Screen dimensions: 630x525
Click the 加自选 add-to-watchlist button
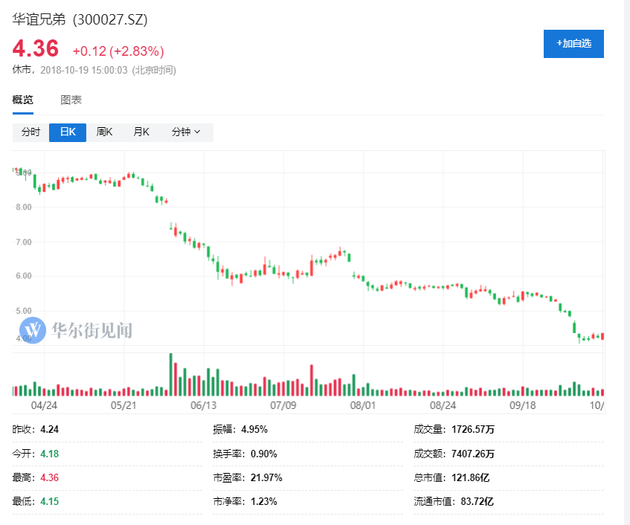573,43
